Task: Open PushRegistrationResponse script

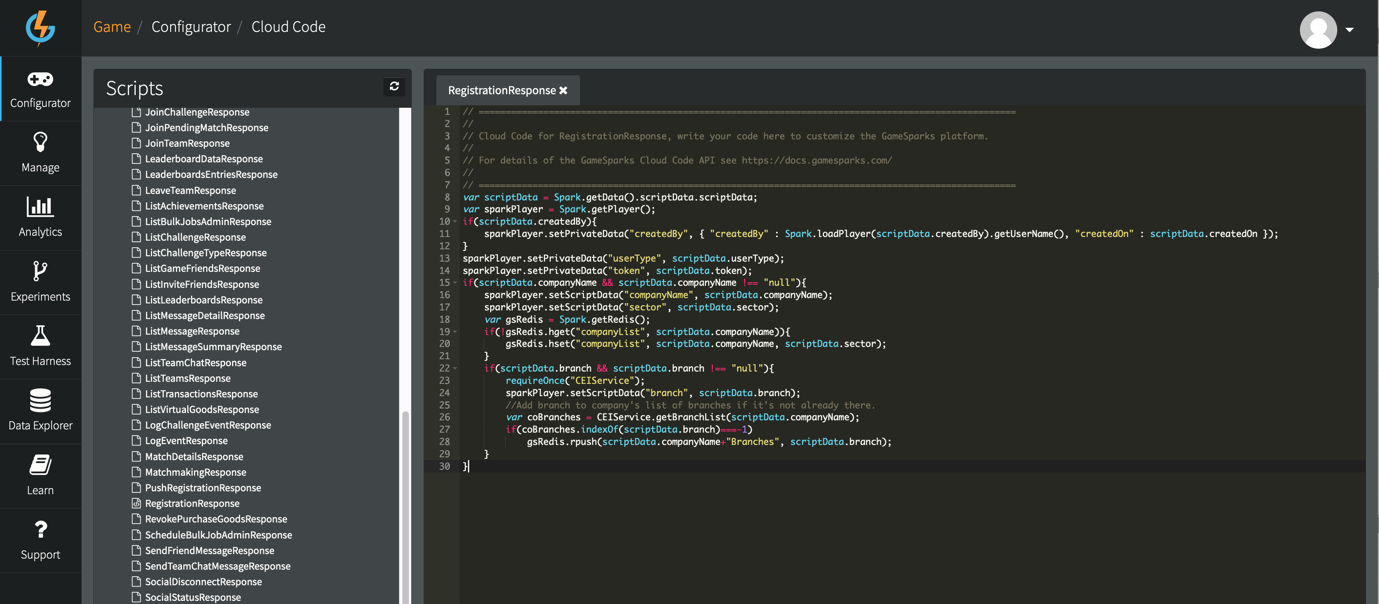Action: 203,488
